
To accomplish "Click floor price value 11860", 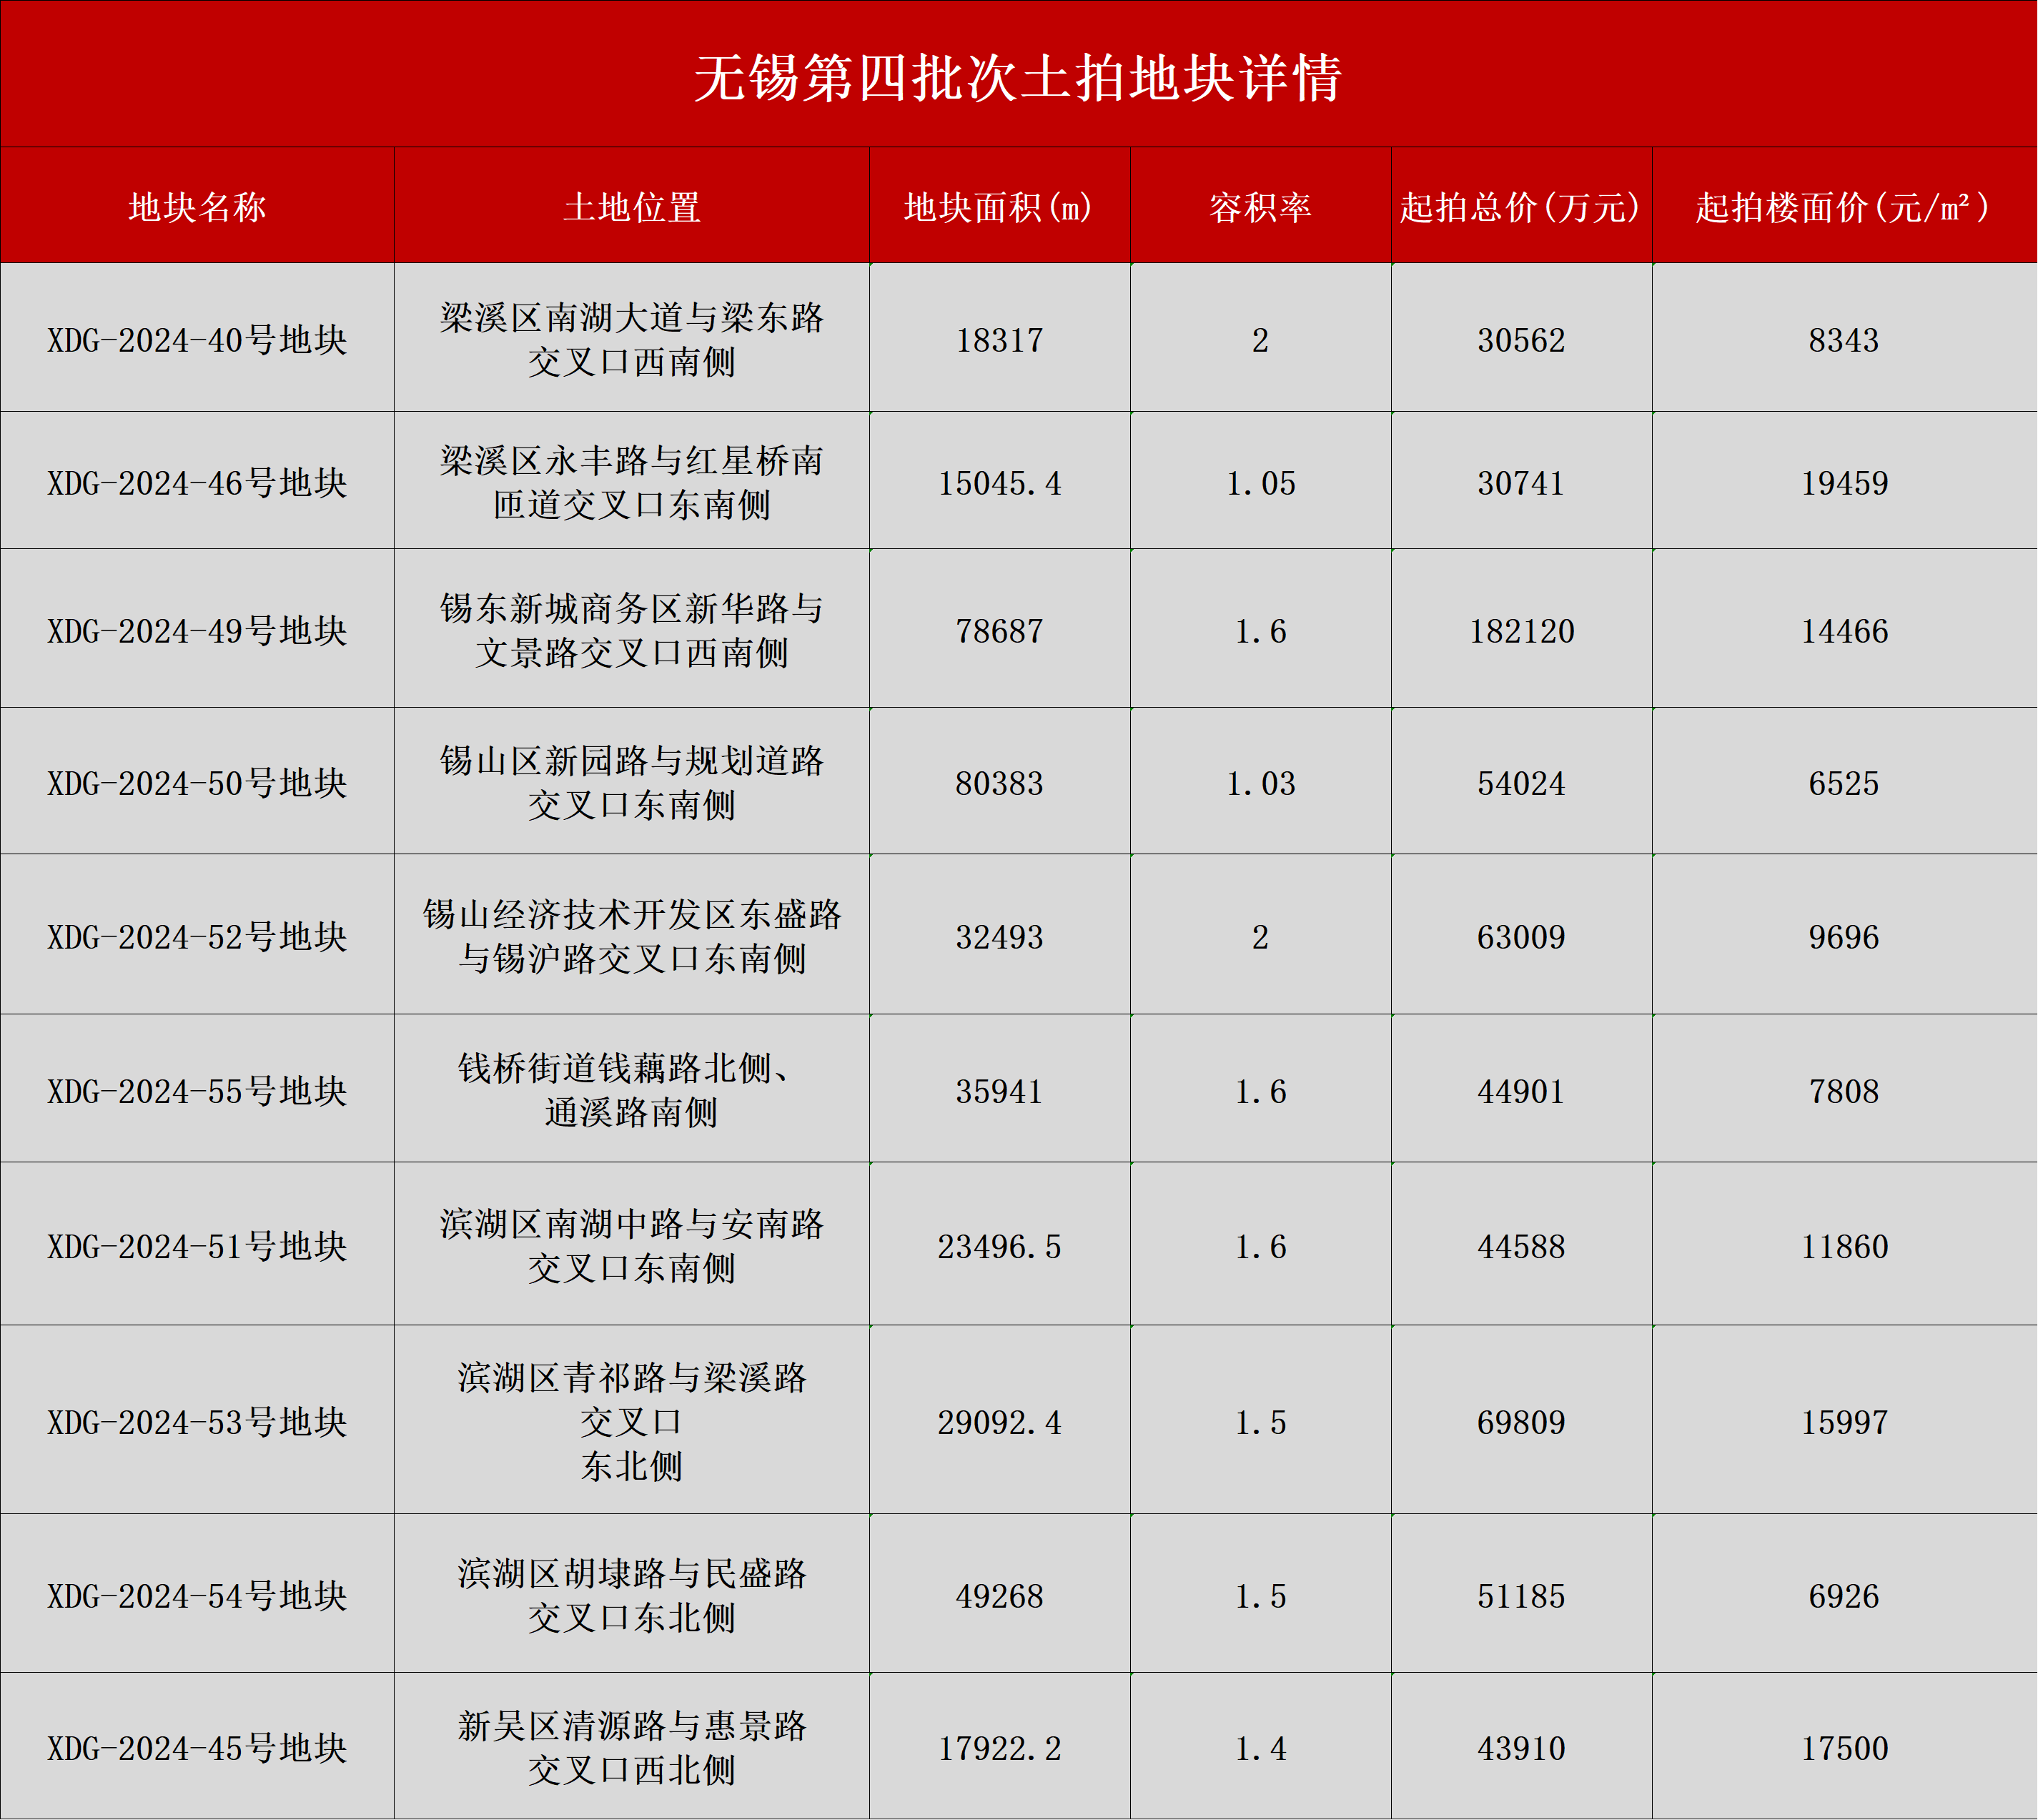I will click(x=1845, y=1248).
